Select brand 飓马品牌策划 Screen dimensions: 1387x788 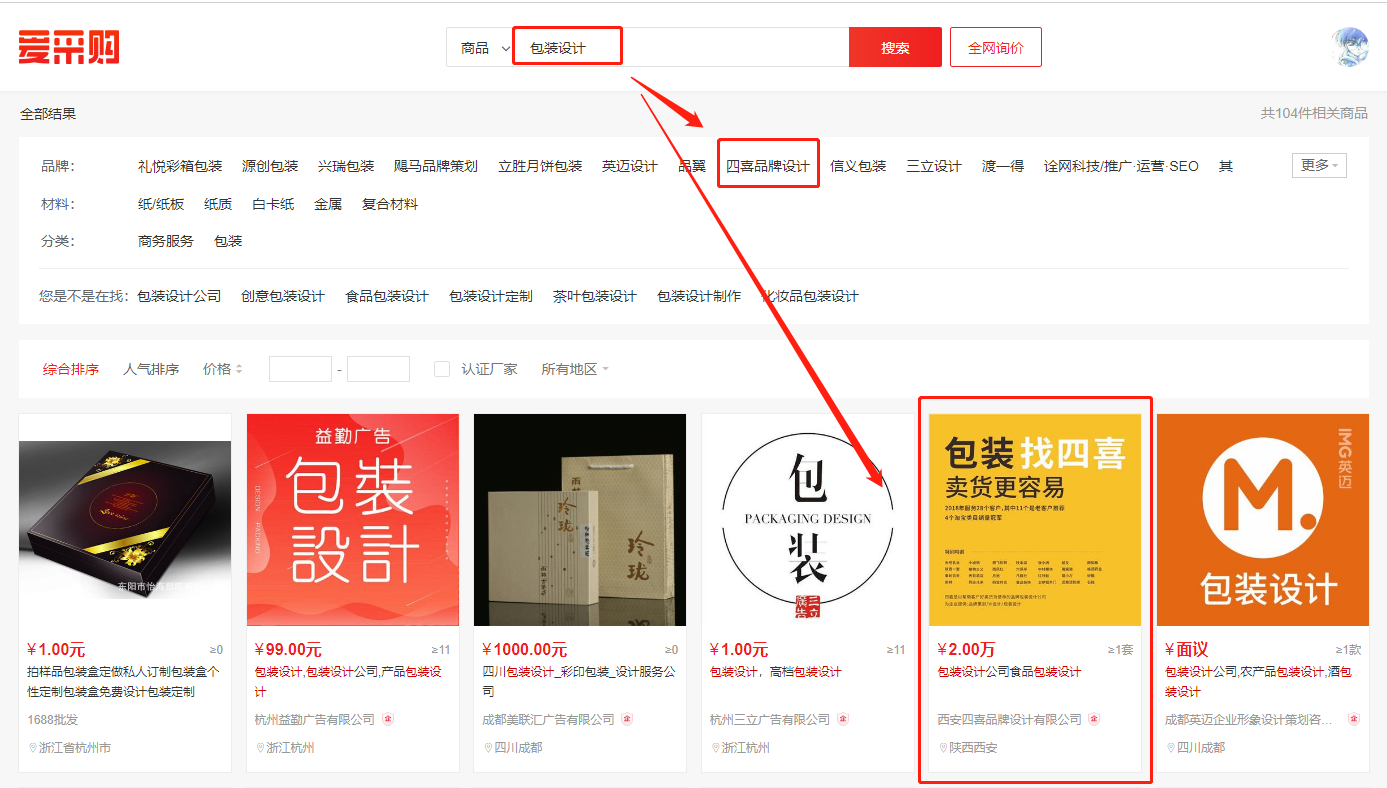pos(436,166)
